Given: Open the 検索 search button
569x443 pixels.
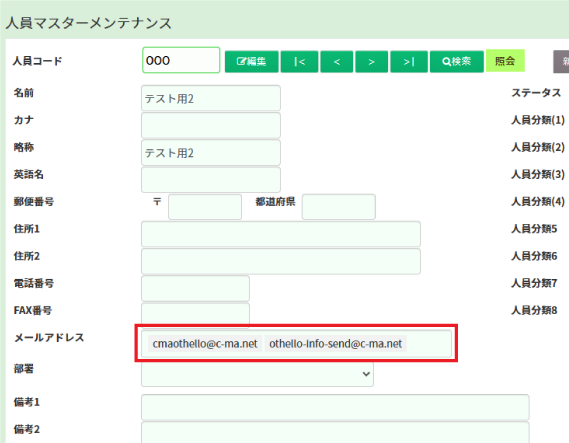Looking at the screenshot, I should [457, 62].
